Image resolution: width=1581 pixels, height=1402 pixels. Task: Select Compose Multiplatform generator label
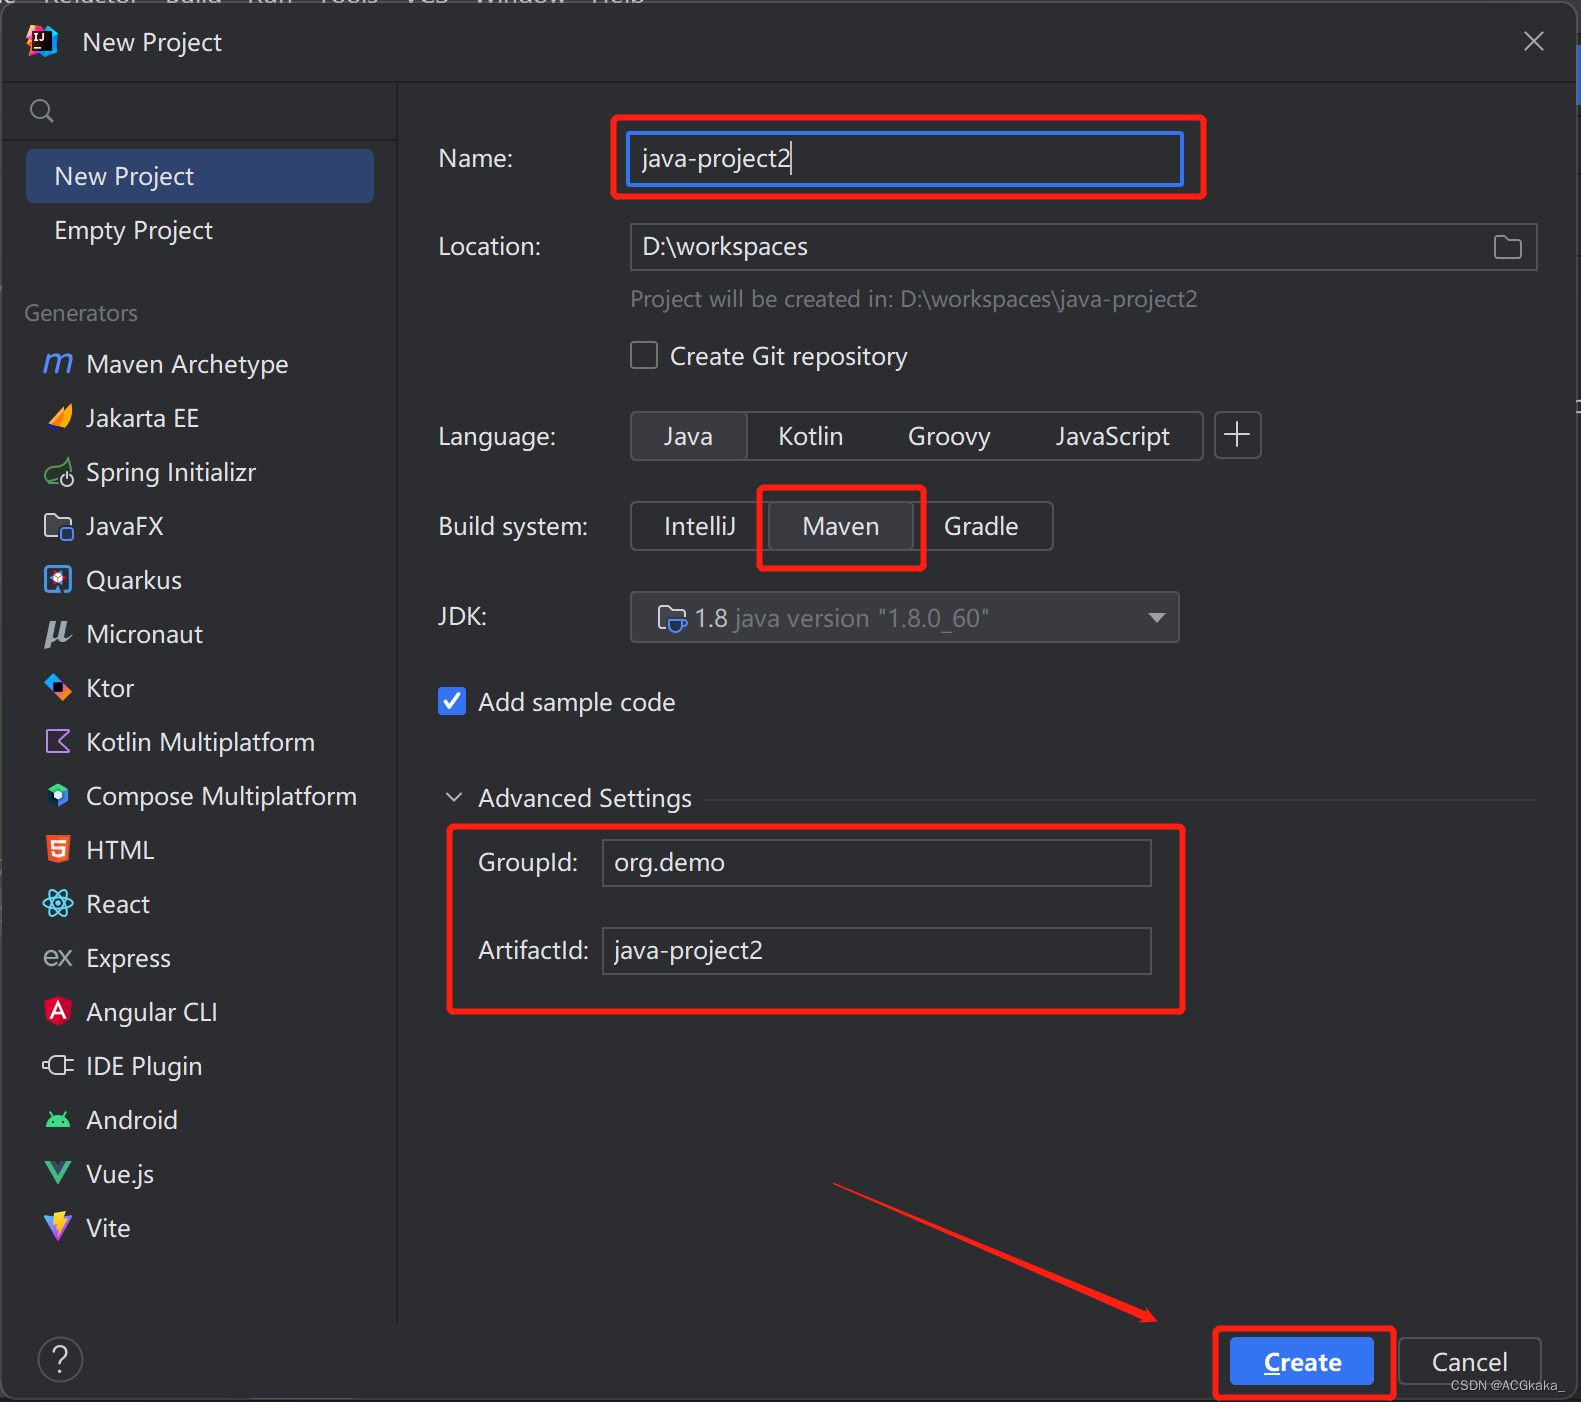[221, 796]
